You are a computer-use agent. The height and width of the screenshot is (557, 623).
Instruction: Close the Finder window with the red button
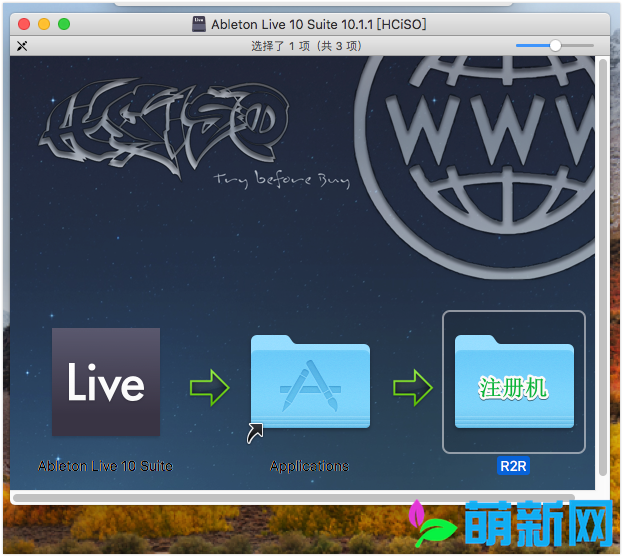[24, 24]
